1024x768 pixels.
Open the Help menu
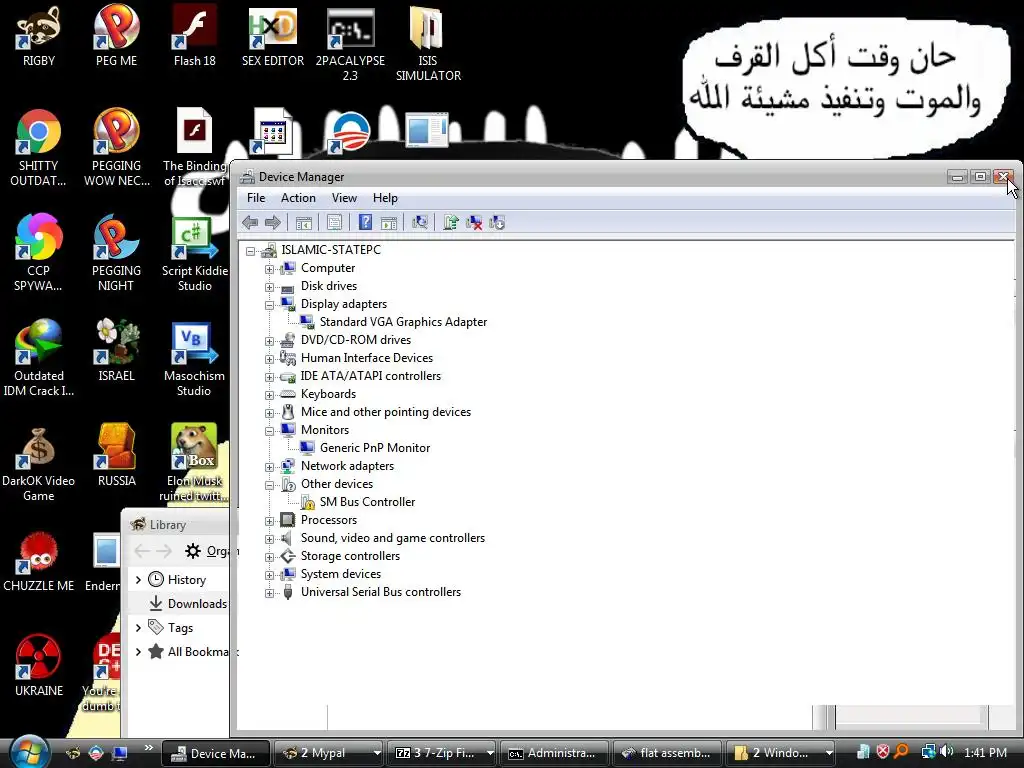tap(385, 198)
